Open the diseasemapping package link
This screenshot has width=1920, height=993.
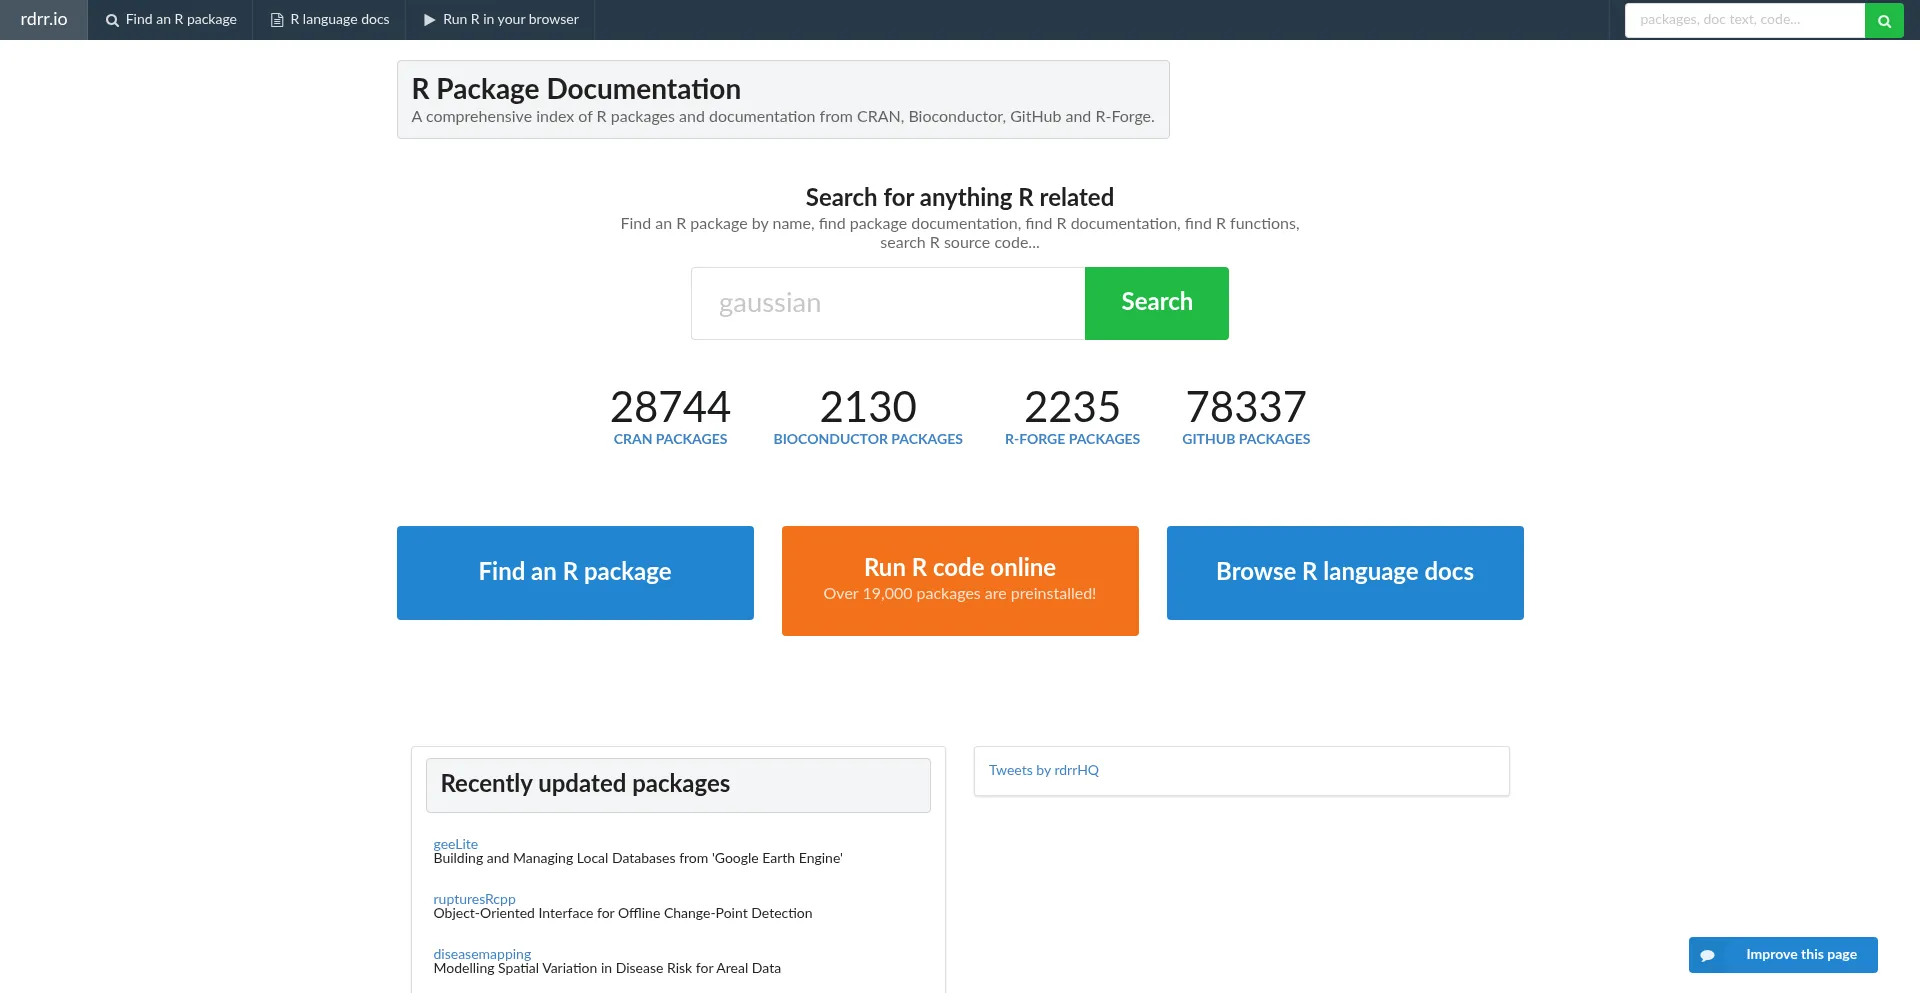pos(482,954)
